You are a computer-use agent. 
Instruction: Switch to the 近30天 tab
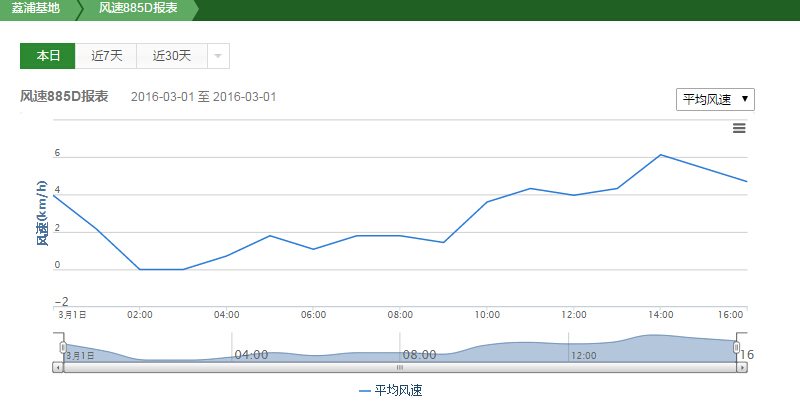(x=171, y=56)
